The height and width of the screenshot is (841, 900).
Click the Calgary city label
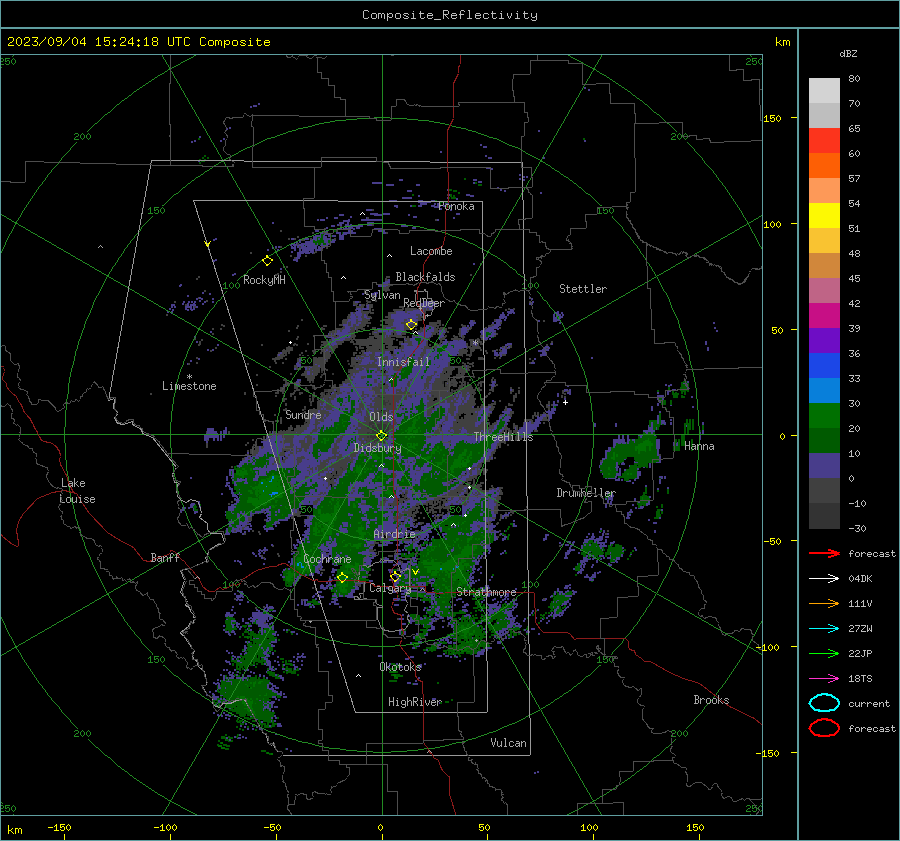coord(390,588)
